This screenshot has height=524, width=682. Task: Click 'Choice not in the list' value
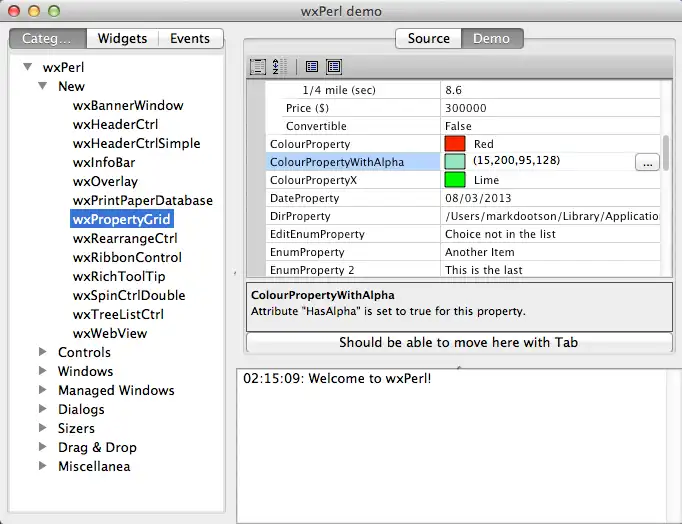point(500,234)
